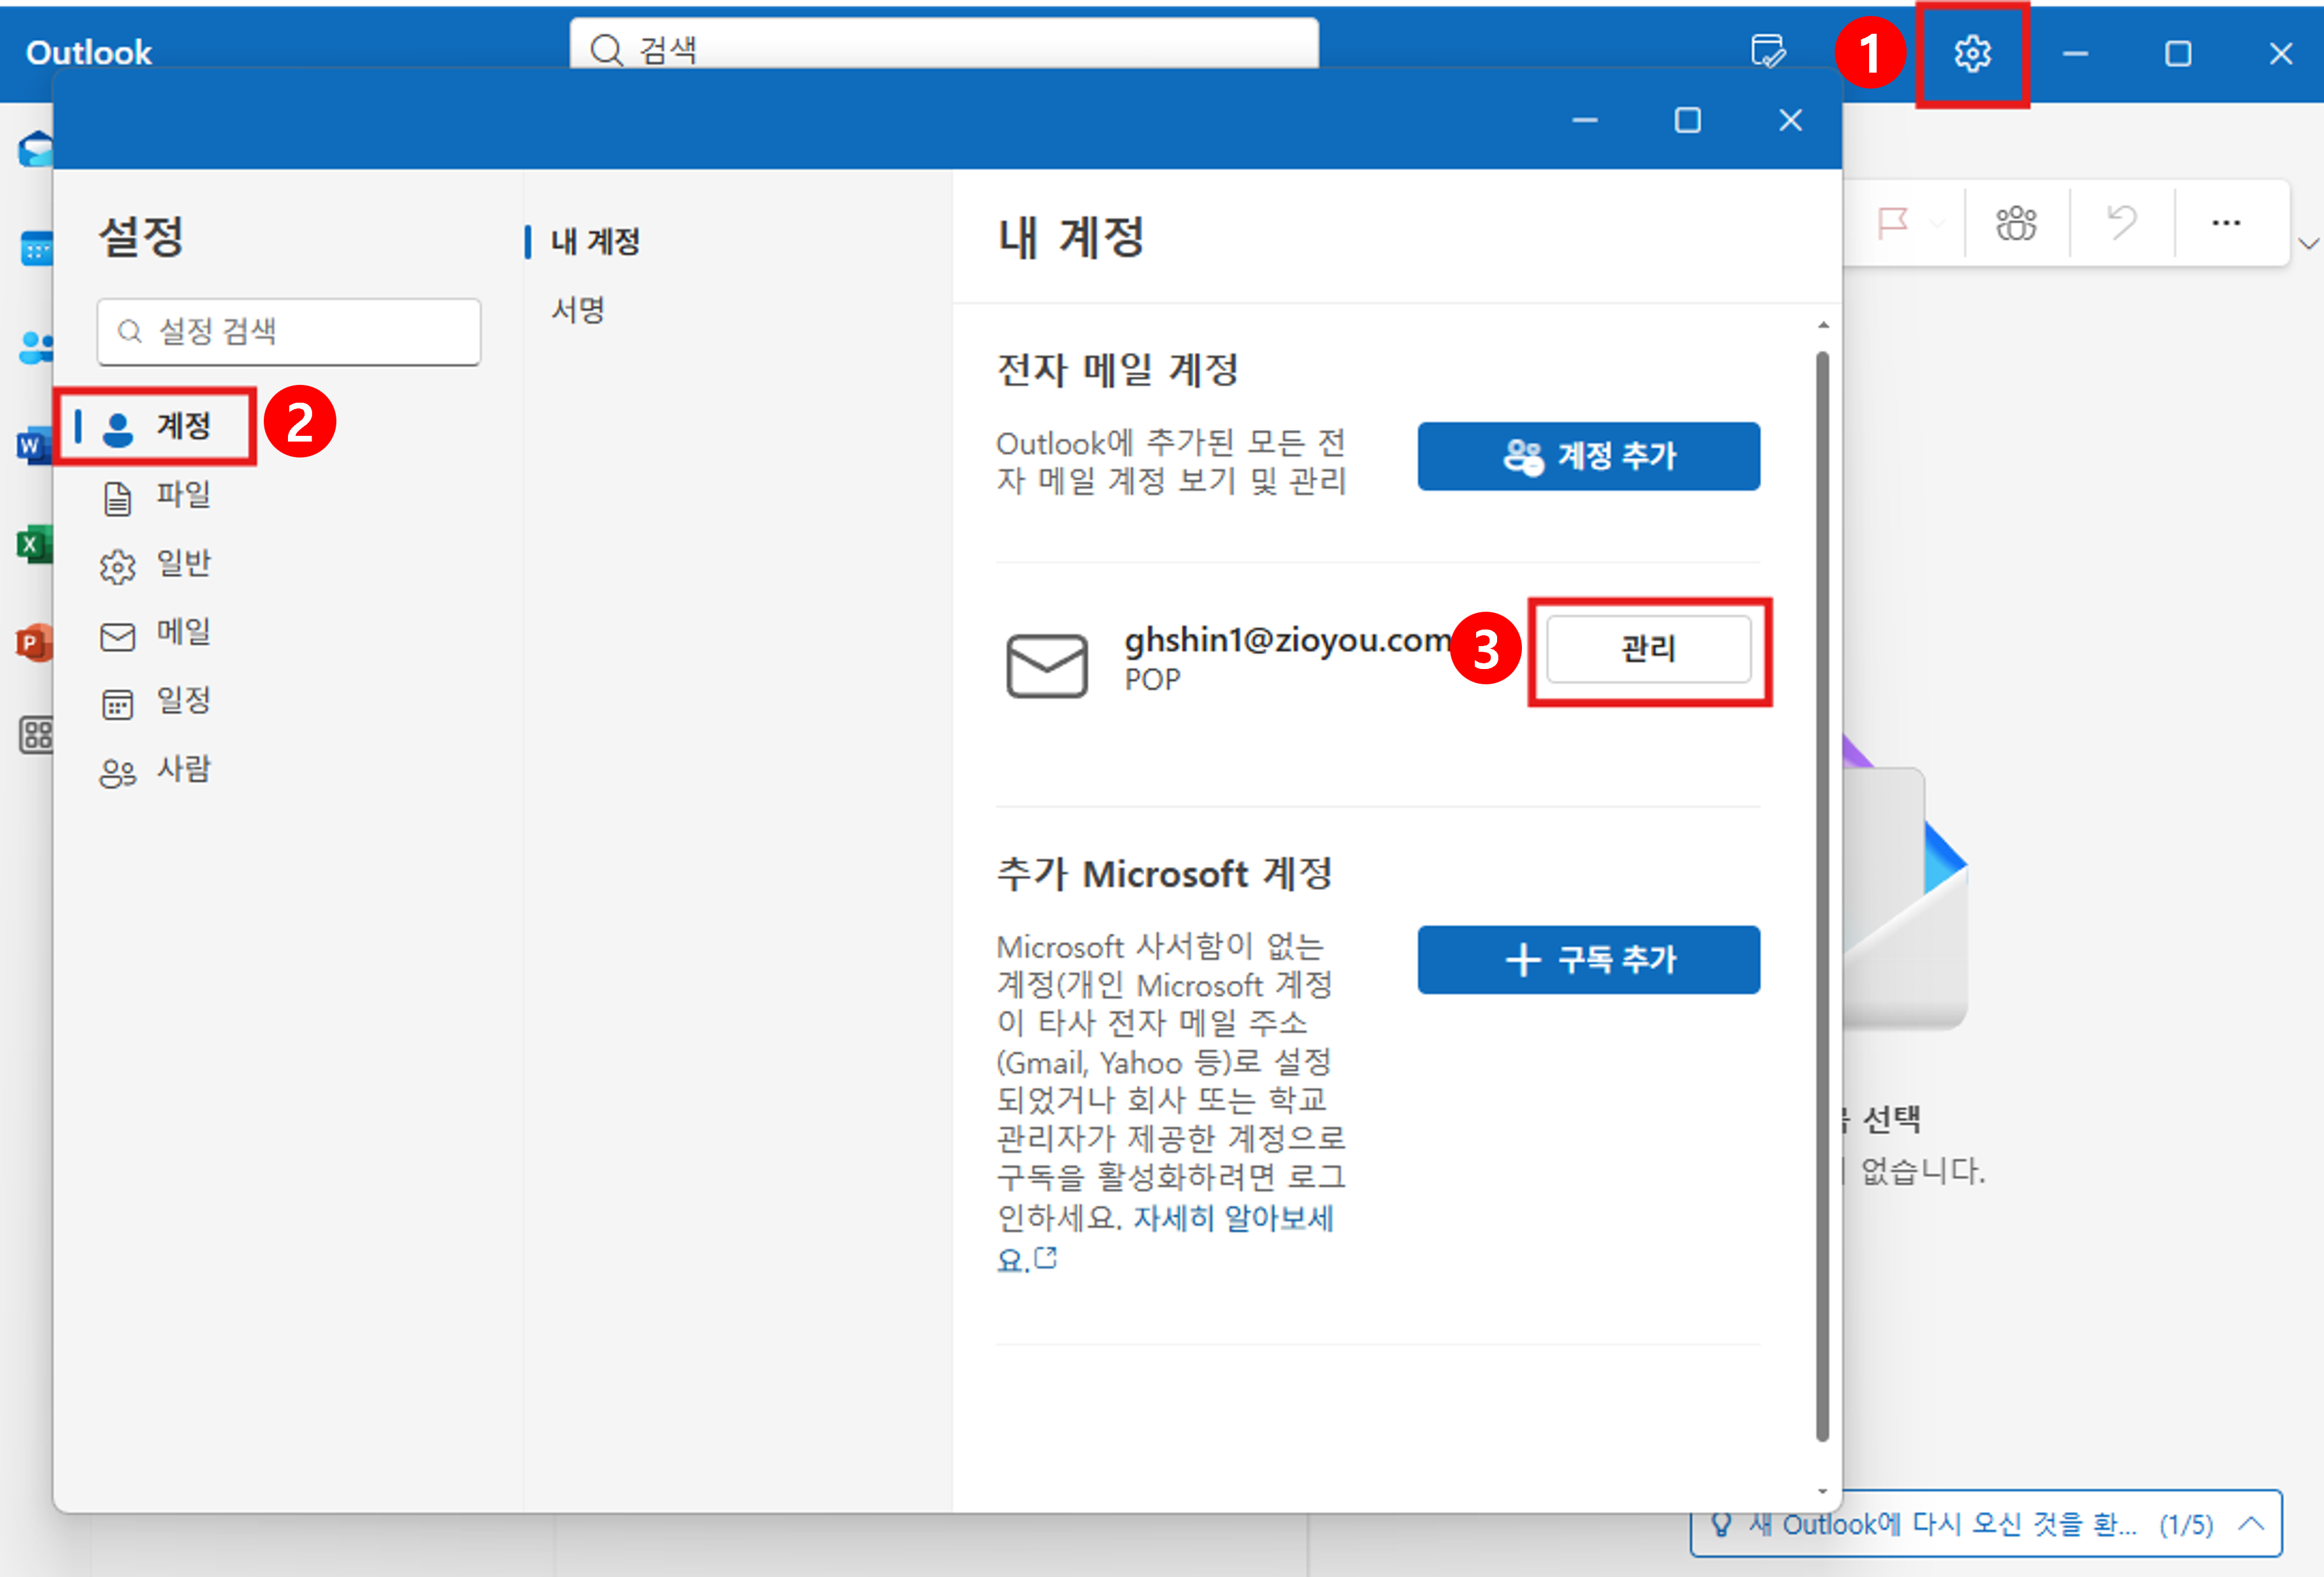Screen dimensions: 2324x1577
Task: Select 계정 in settings sidebar
Action: [x=157, y=426]
